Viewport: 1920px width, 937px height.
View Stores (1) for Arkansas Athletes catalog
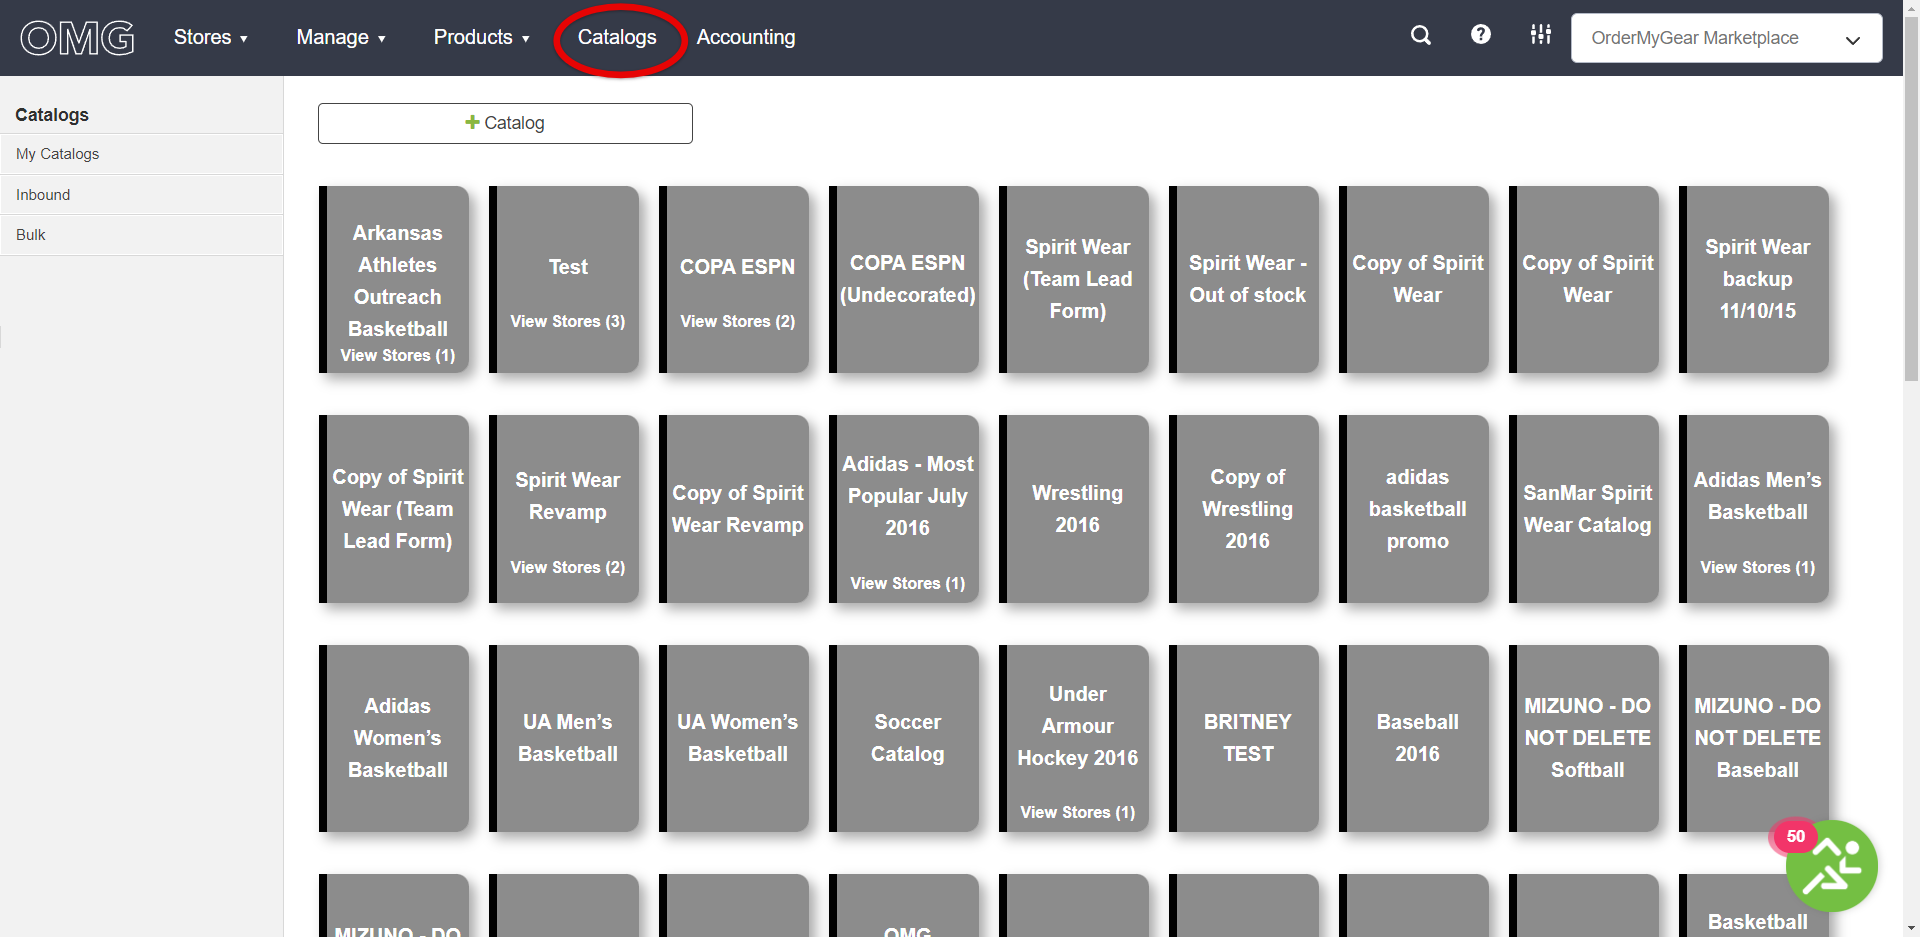pyautogui.click(x=398, y=355)
